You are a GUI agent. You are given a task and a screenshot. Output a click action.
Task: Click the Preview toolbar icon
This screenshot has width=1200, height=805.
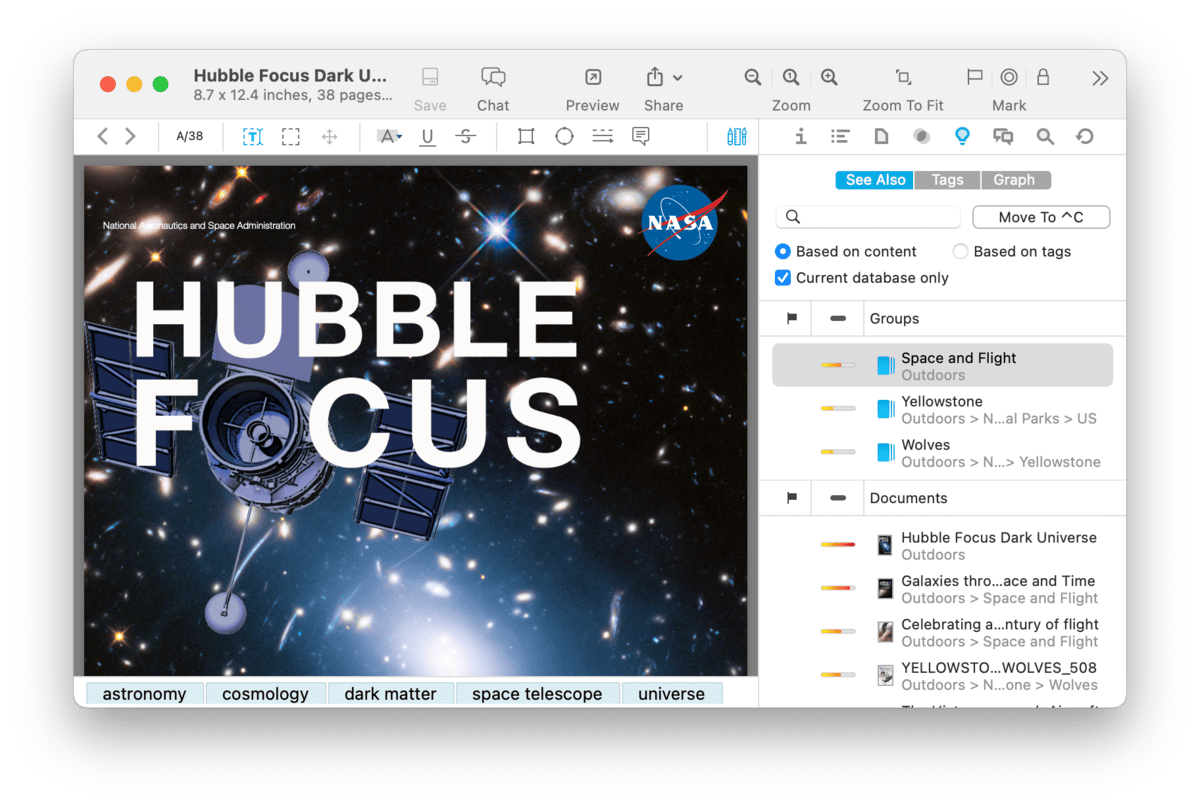[x=592, y=78]
